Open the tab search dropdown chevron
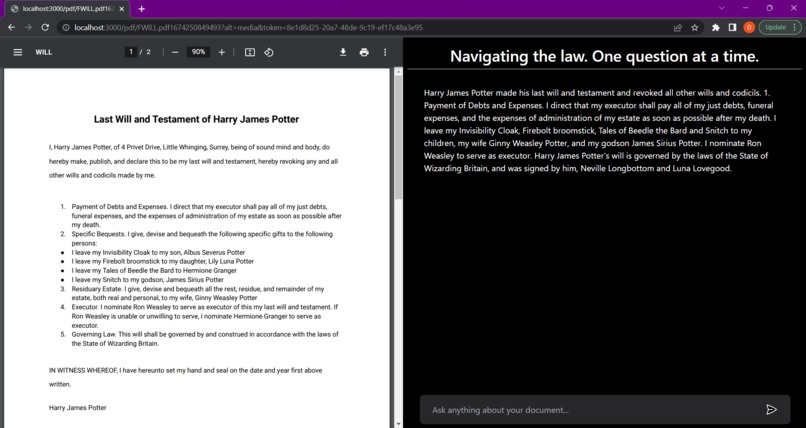The image size is (806, 428). (x=722, y=8)
